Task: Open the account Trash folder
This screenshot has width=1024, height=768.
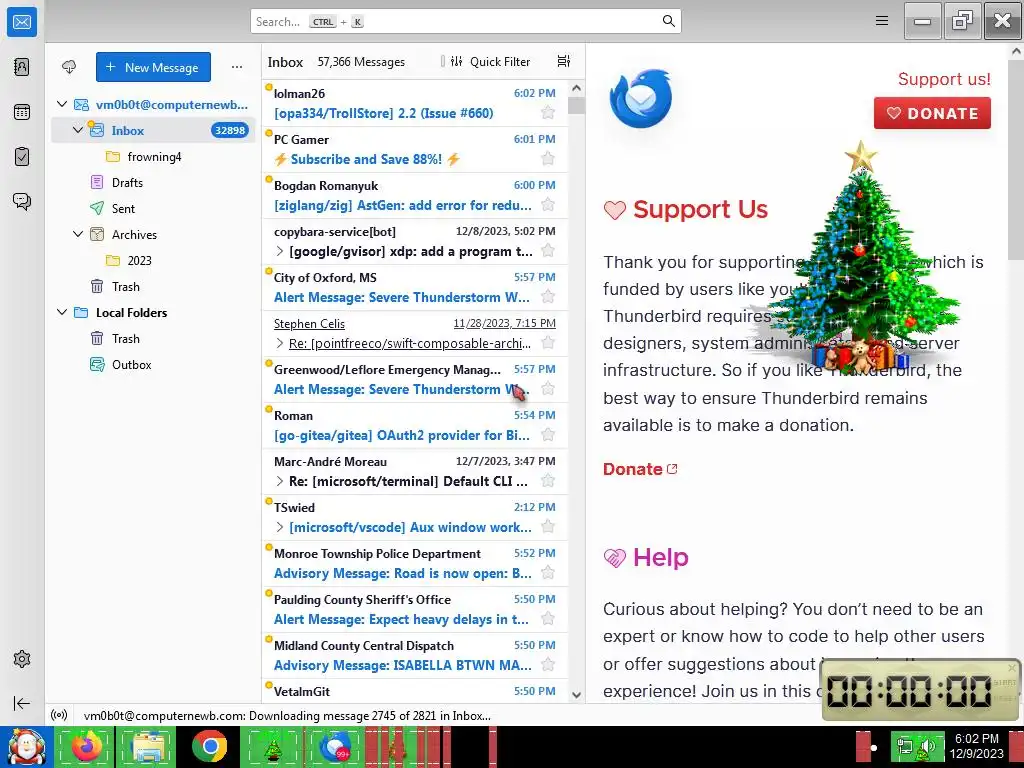Action: coord(153,286)
